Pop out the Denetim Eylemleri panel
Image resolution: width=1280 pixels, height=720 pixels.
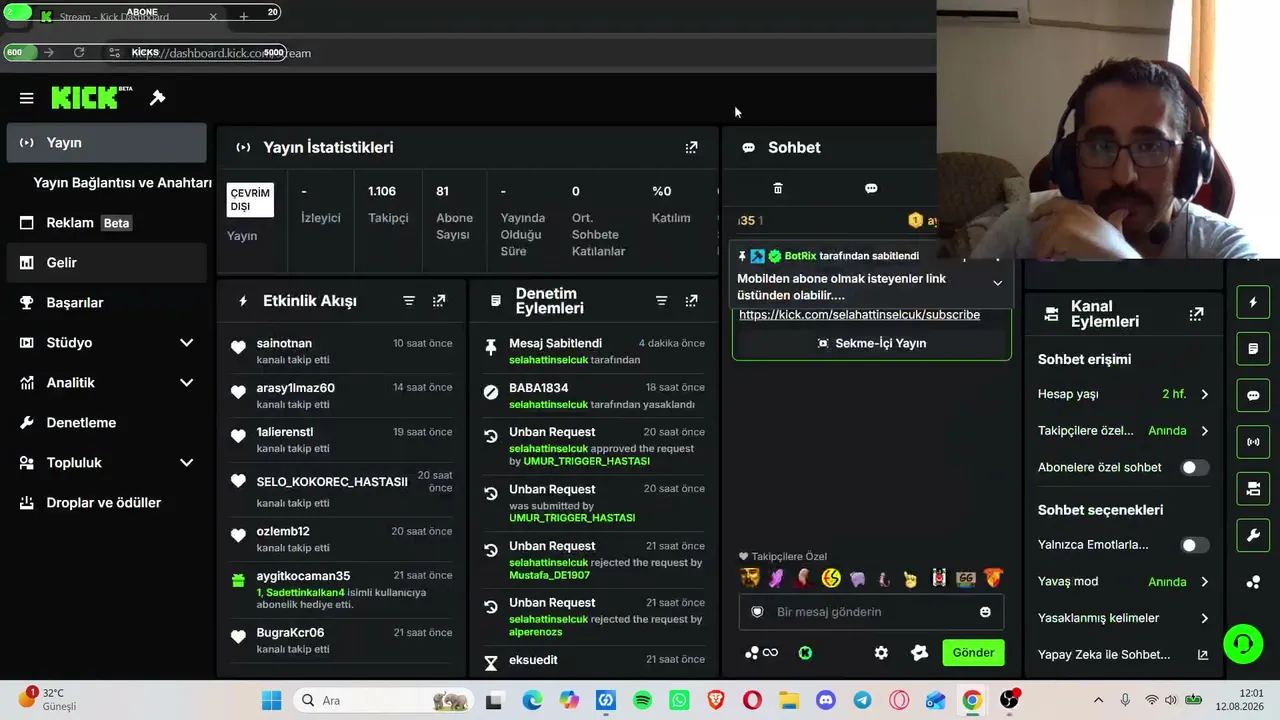(691, 300)
